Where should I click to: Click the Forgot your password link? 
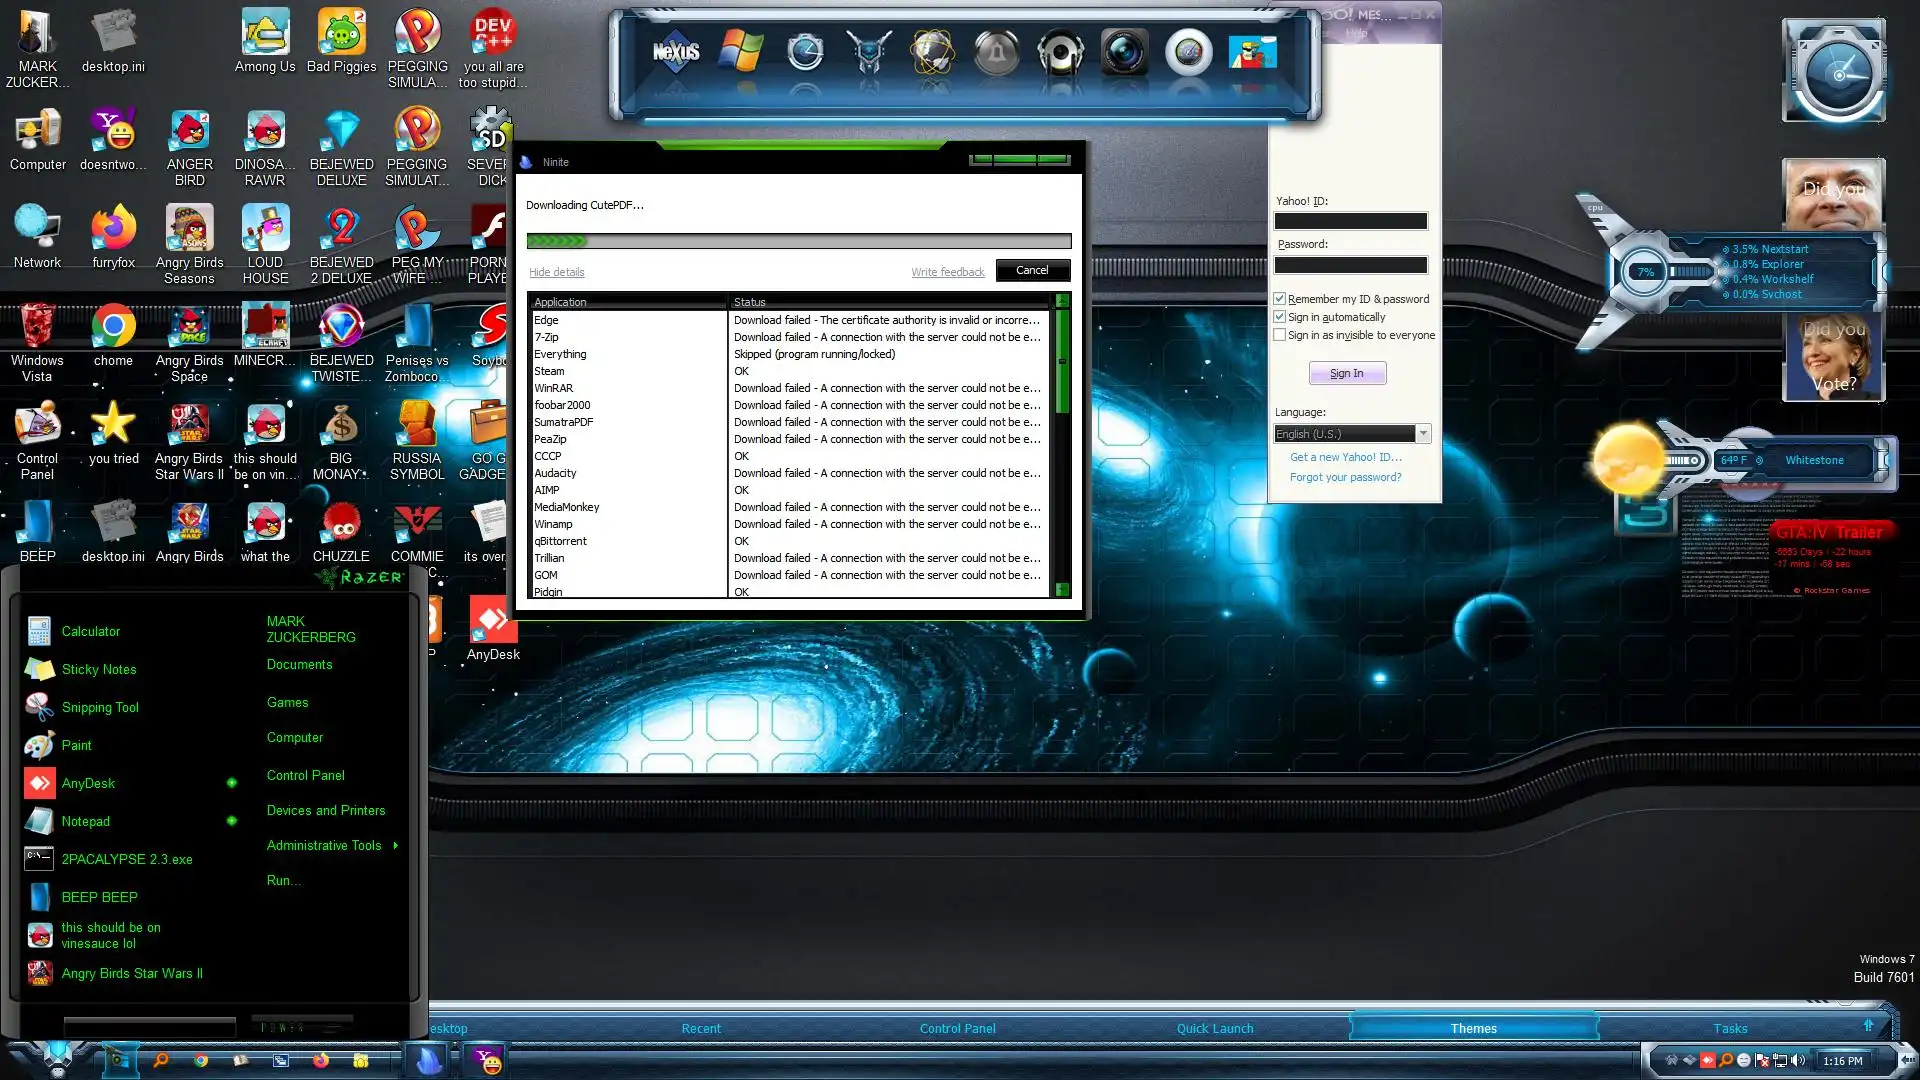pos(1345,477)
